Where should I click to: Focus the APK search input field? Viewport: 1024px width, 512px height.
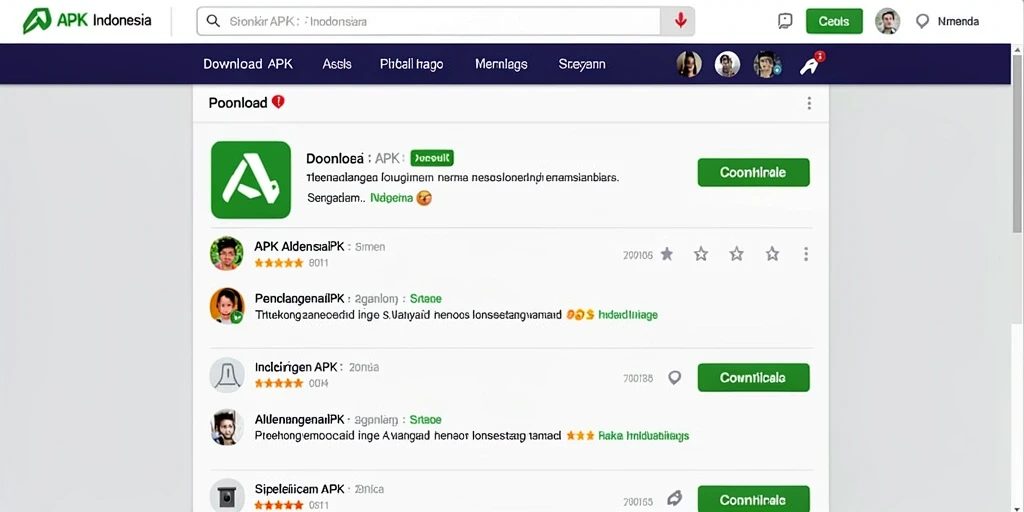[x=428, y=21]
